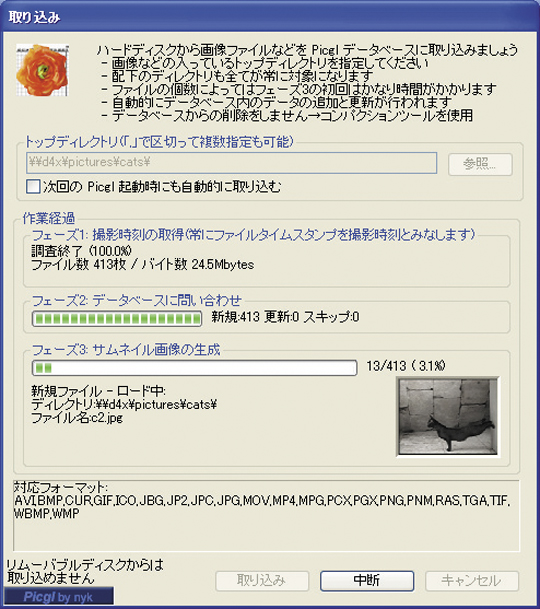Screen dimensions: 540x609
Task: Click the 中断 interrupt button
Action: [x=367, y=581]
